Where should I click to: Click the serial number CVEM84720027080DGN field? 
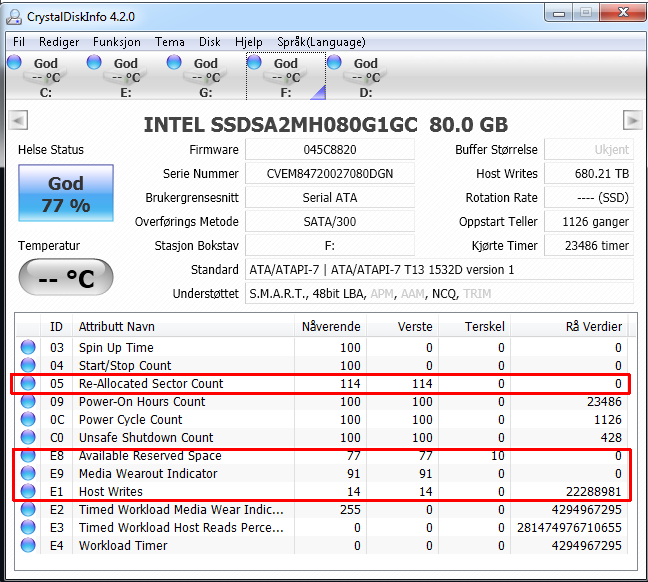330,173
